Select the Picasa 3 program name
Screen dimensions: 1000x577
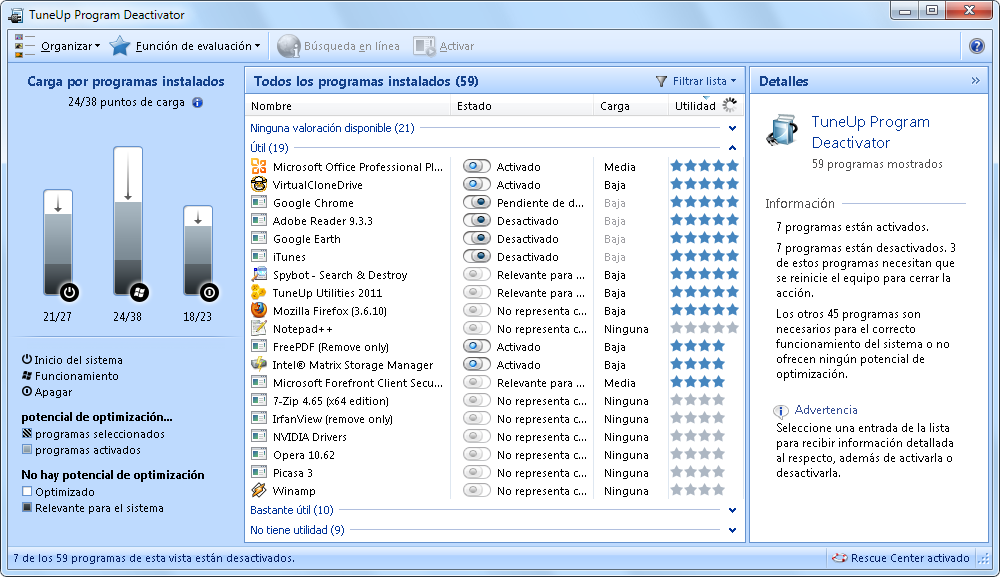pos(293,473)
